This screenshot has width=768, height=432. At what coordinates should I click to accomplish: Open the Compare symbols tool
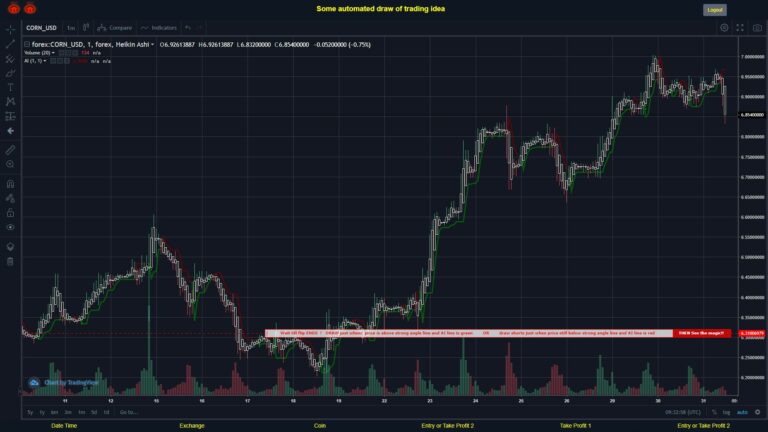[x=115, y=27]
